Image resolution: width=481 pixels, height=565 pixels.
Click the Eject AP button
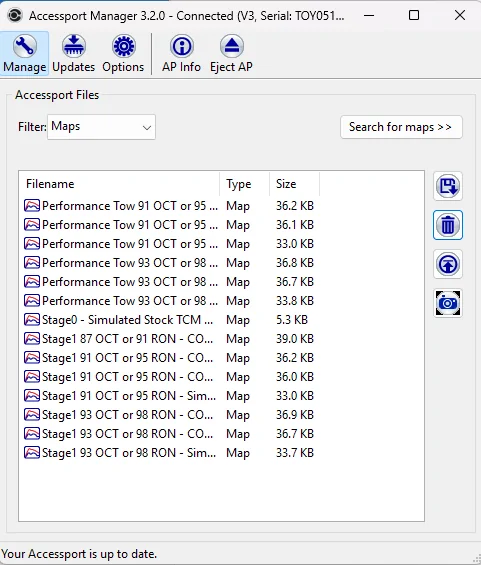231,53
